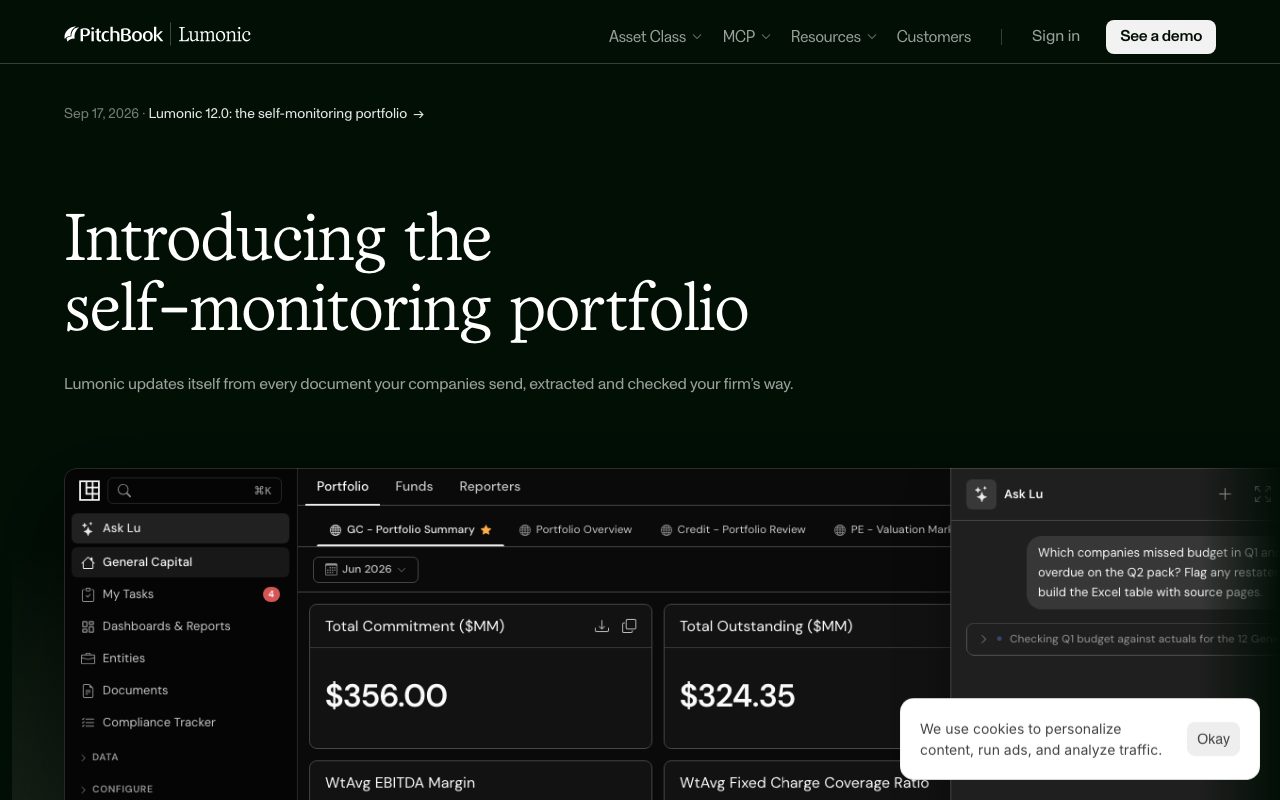Open the Credit - Portfolio Review view tab

click(x=733, y=529)
